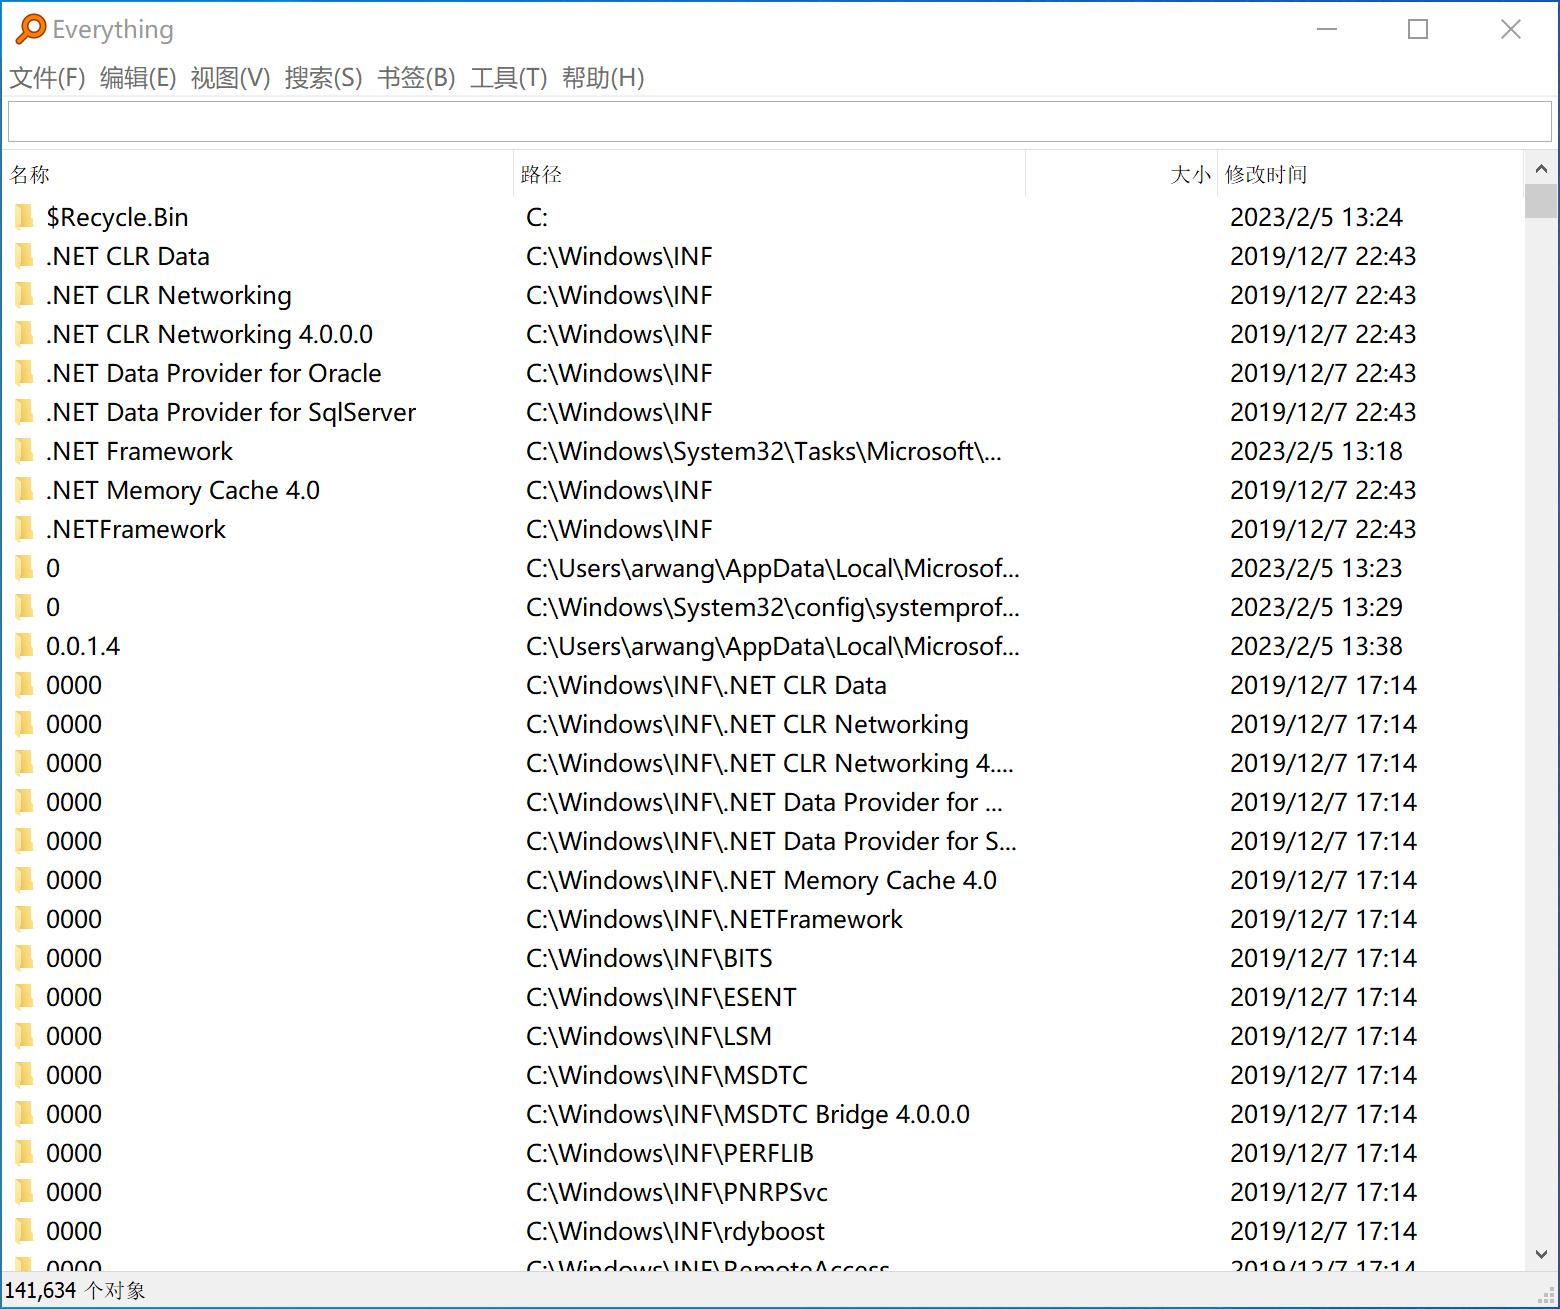
Task: Click folder icon of 0000 in INF\PNRPSvc
Action: tap(25, 1192)
